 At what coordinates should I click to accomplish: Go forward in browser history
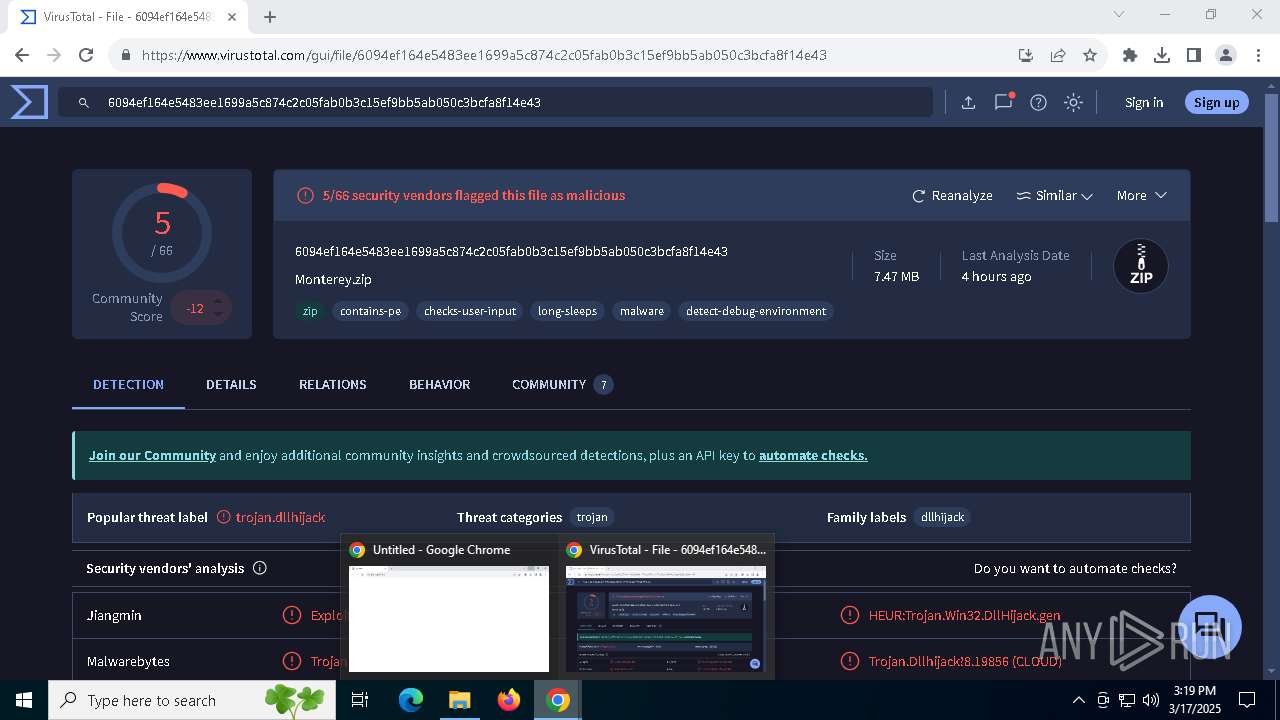click(54, 55)
